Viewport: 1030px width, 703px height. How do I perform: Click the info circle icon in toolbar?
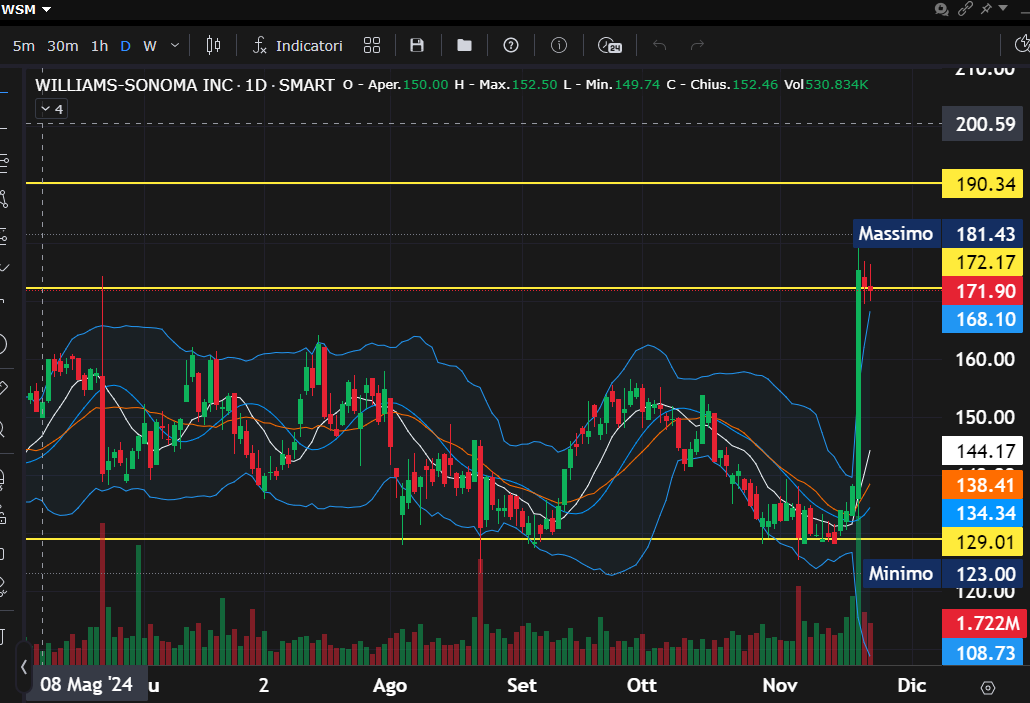[x=559, y=45]
